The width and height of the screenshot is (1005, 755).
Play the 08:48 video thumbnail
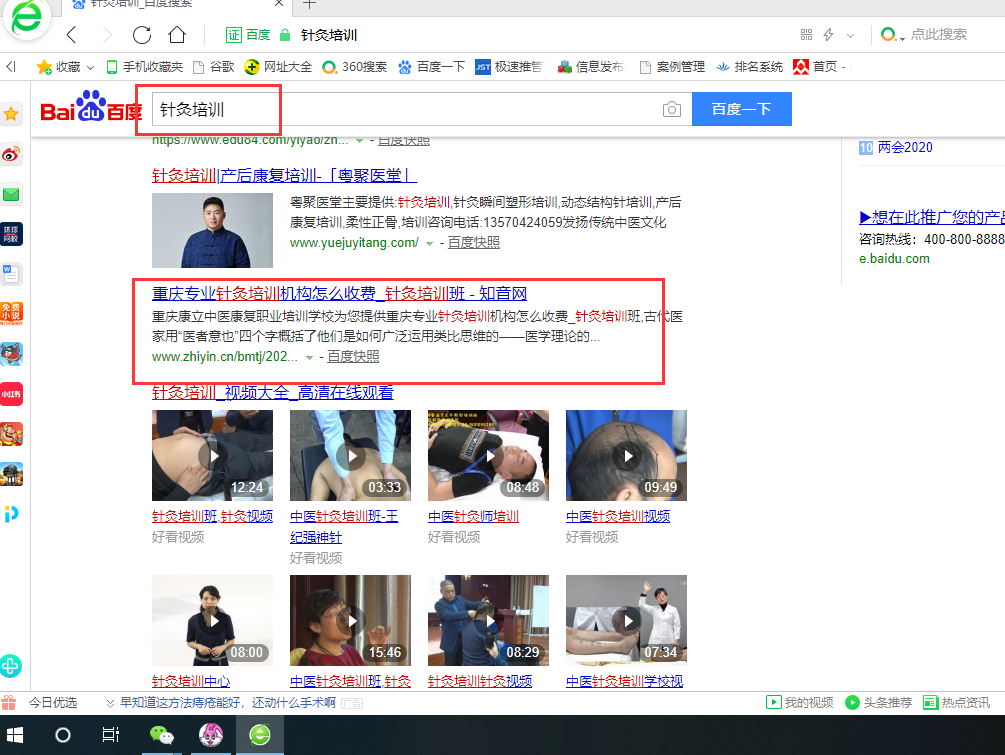pos(488,456)
